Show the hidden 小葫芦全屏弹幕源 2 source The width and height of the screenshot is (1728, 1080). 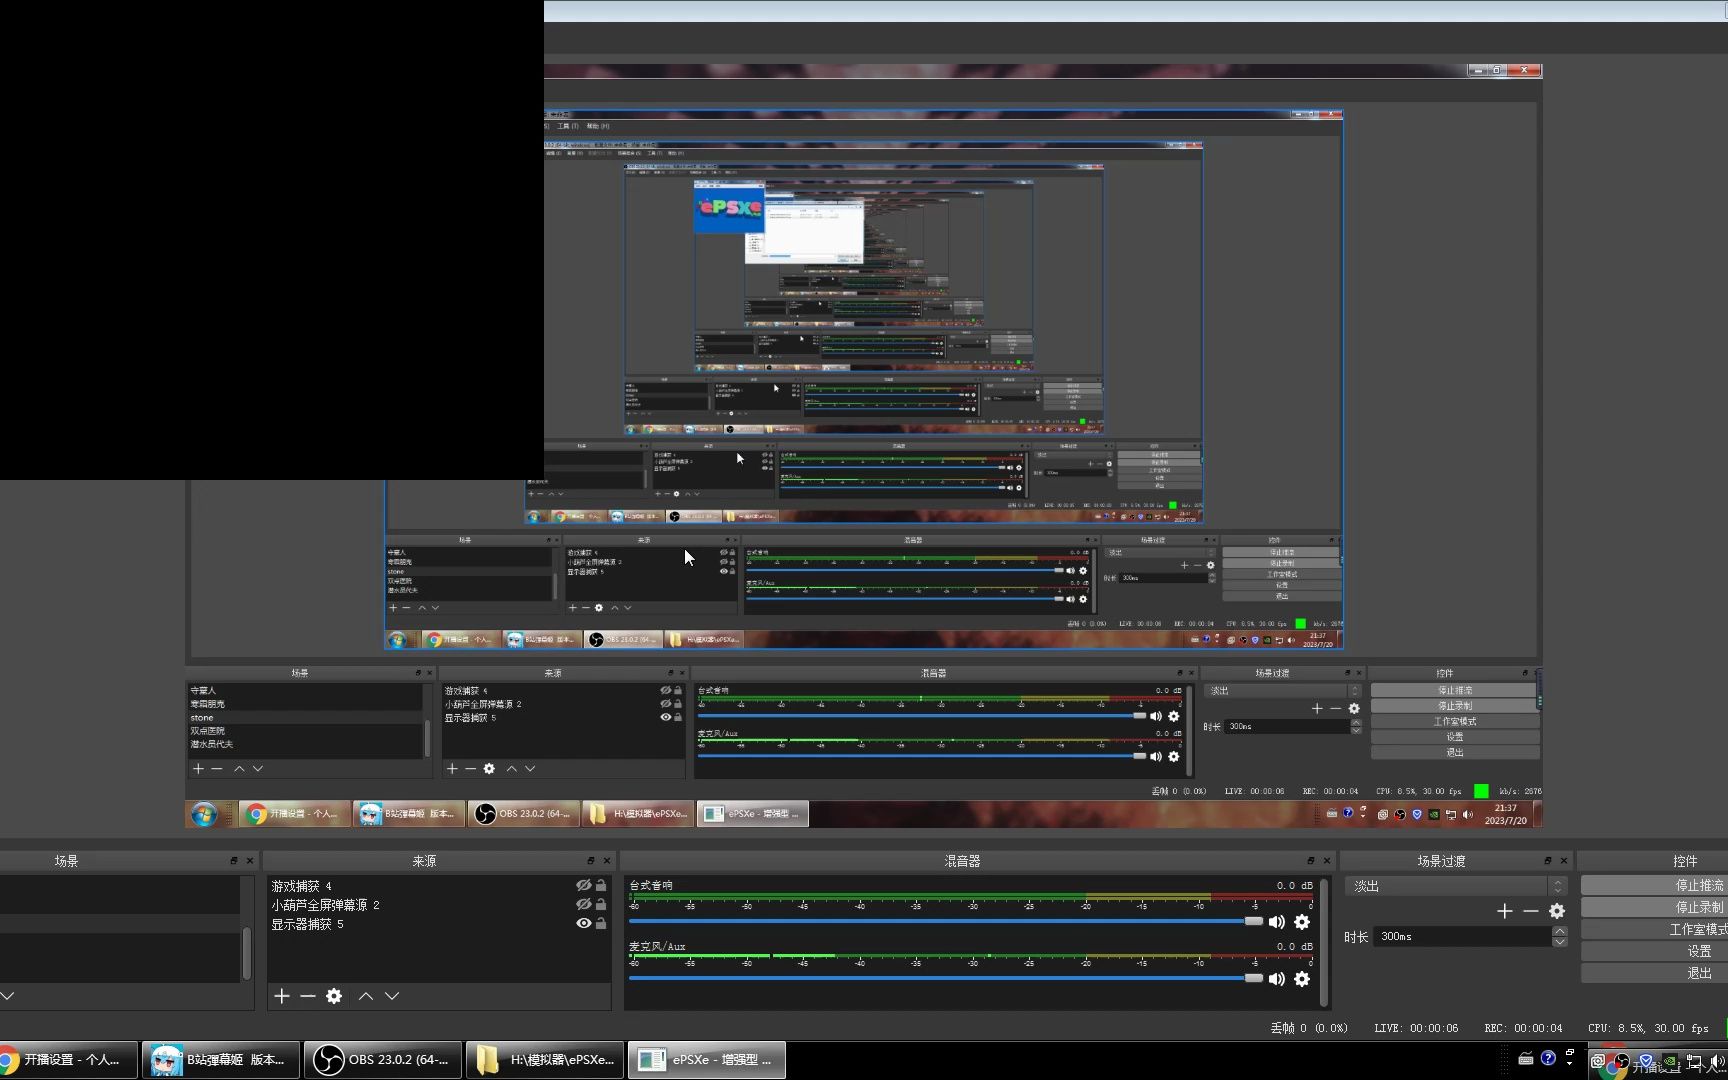584,905
